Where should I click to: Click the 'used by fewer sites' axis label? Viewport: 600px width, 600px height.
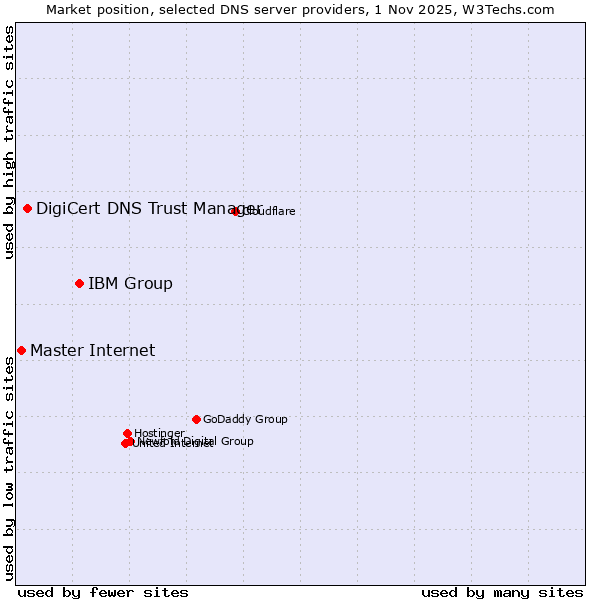[103, 592]
